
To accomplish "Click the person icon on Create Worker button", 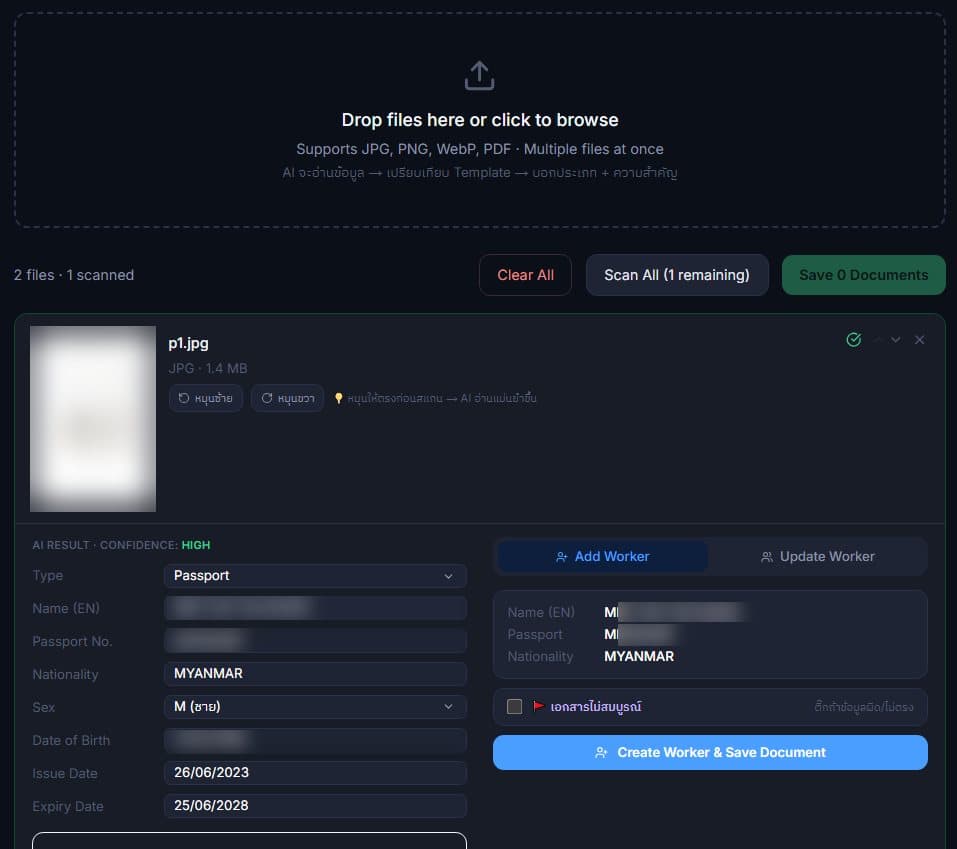I will coord(601,753).
